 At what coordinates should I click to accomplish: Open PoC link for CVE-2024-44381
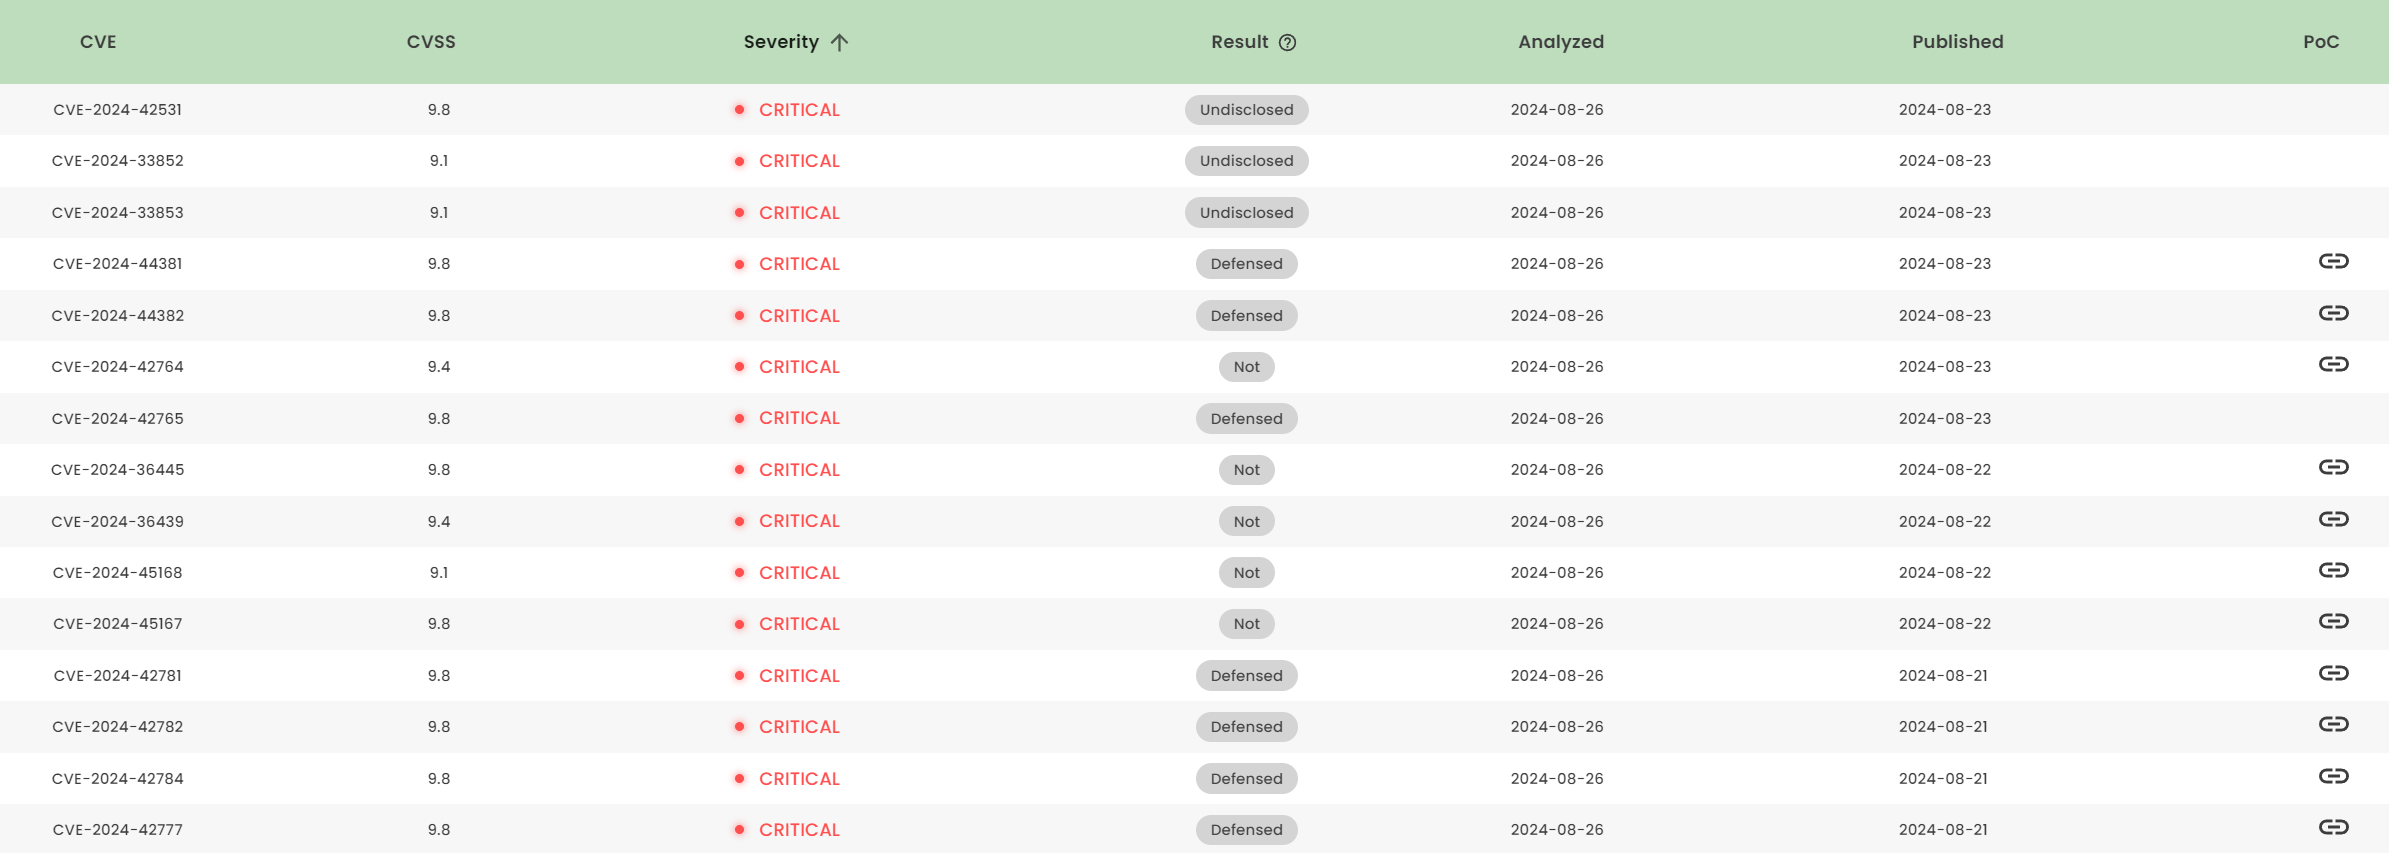point(2333,262)
